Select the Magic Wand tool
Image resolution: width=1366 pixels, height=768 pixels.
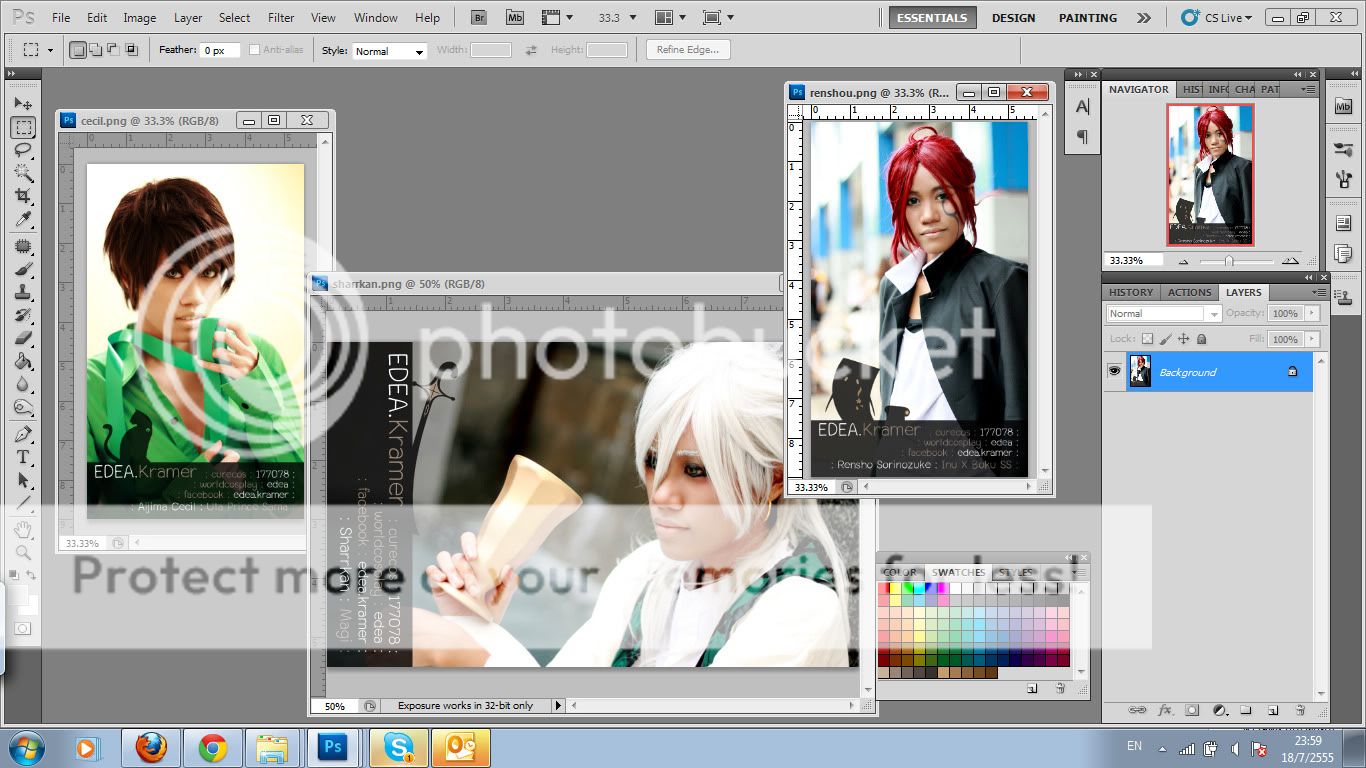tap(23, 173)
